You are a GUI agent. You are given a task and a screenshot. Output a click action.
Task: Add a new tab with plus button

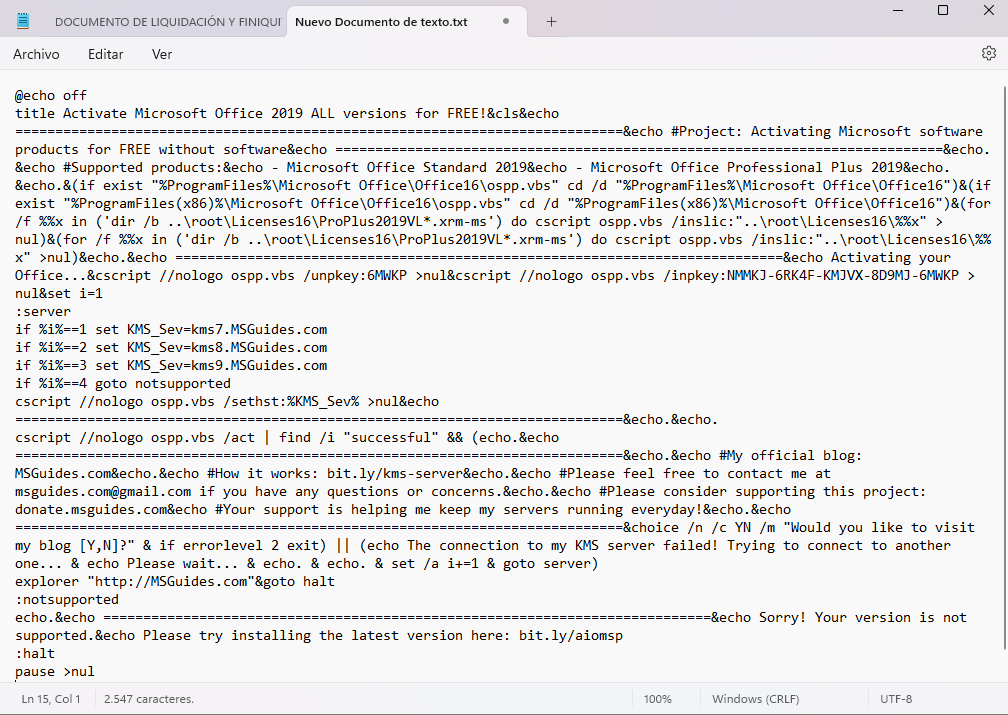(551, 21)
